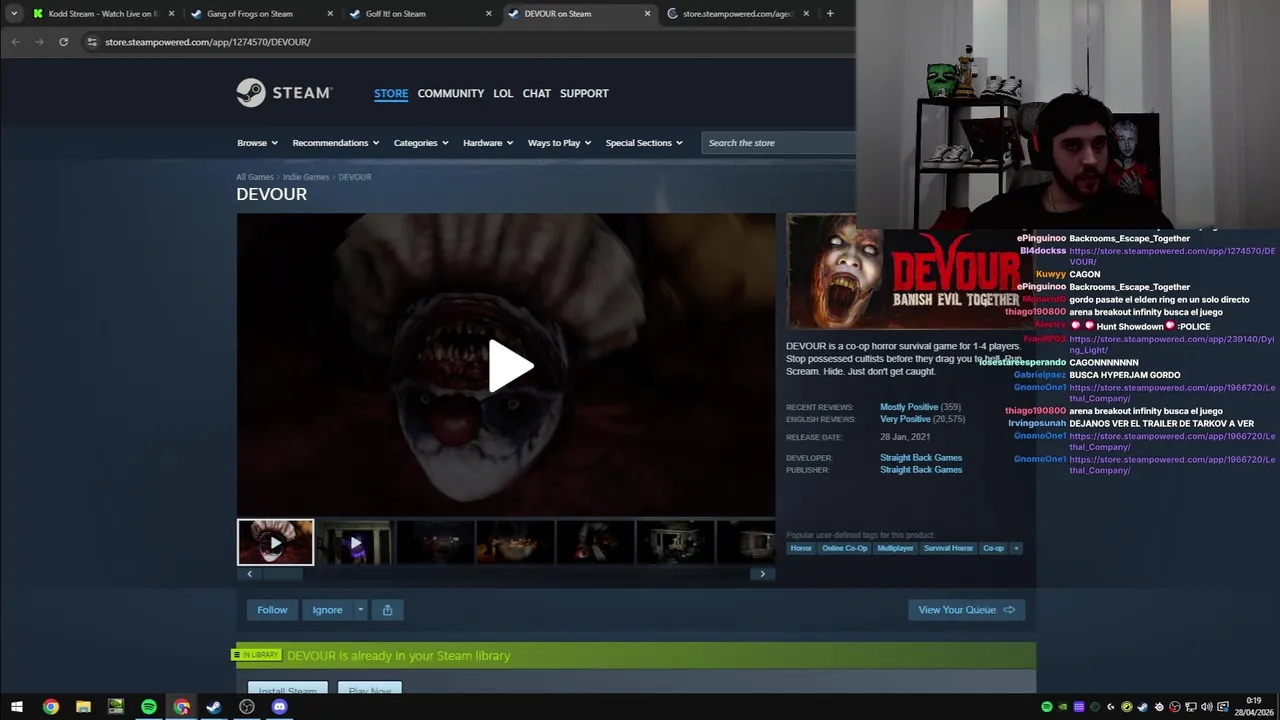This screenshot has height=720, width=1280.
Task: Expand the Categories menu
Action: tap(421, 143)
